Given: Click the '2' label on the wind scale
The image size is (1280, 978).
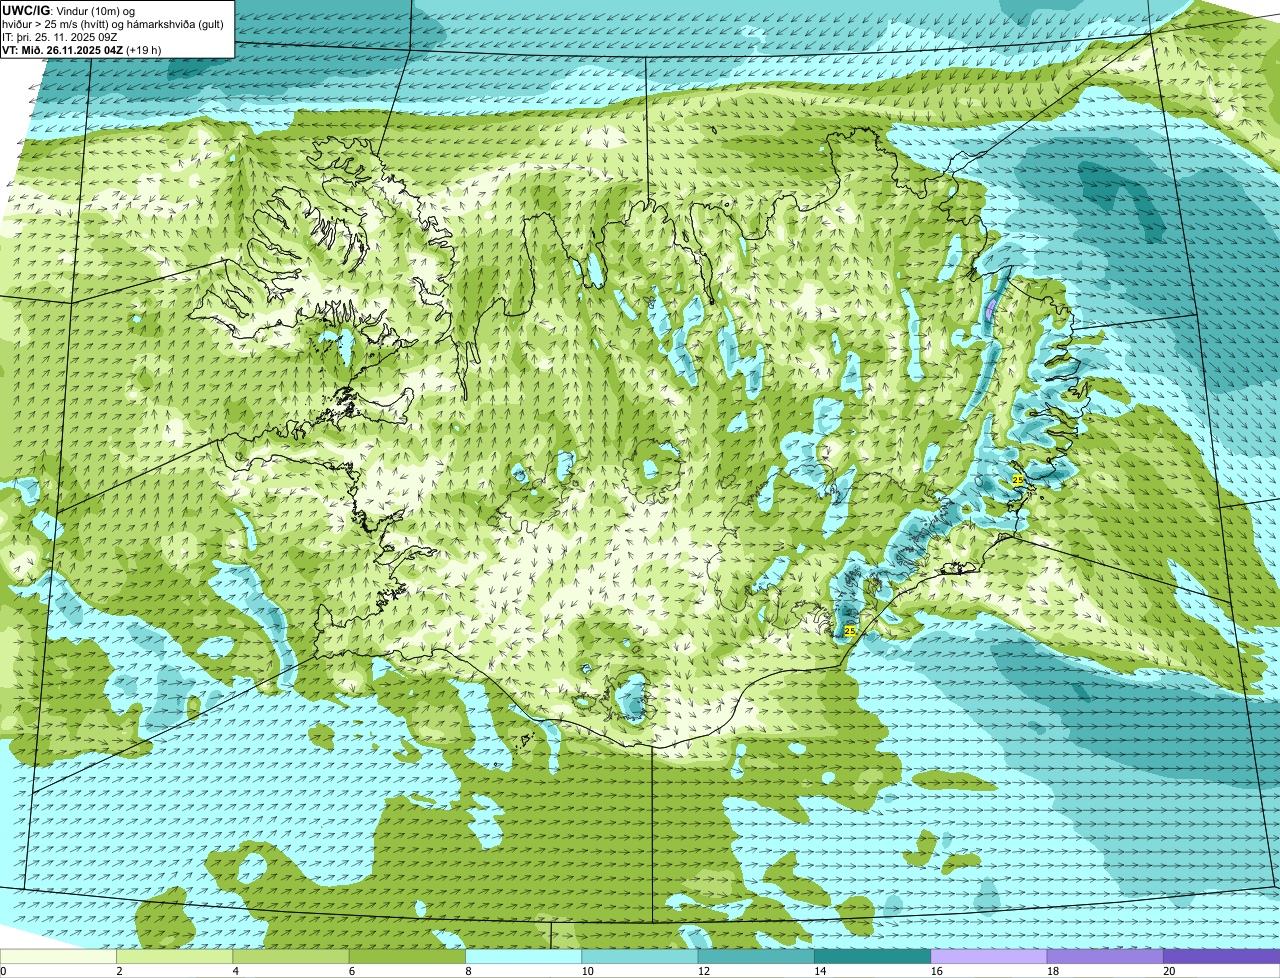Looking at the screenshot, I should point(119,971).
